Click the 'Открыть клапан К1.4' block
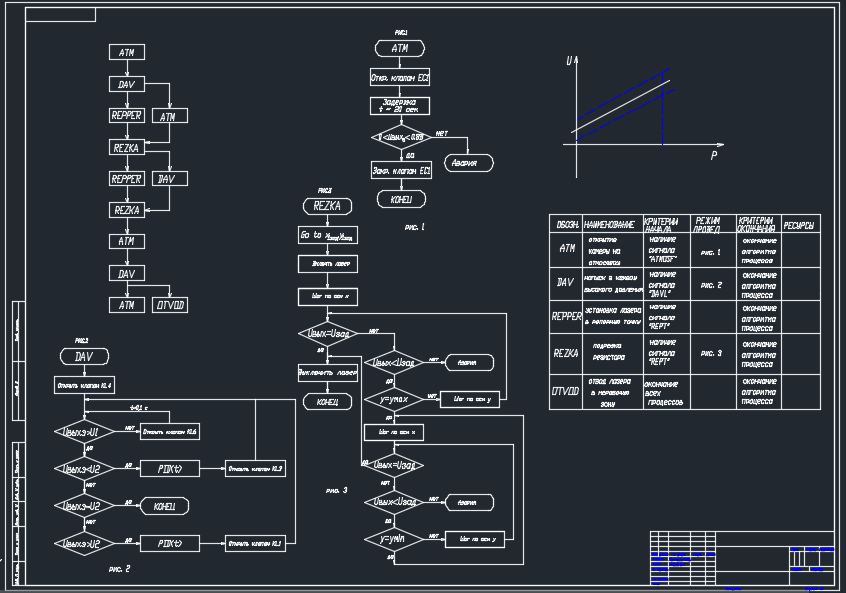The height and width of the screenshot is (593, 846). [84, 385]
